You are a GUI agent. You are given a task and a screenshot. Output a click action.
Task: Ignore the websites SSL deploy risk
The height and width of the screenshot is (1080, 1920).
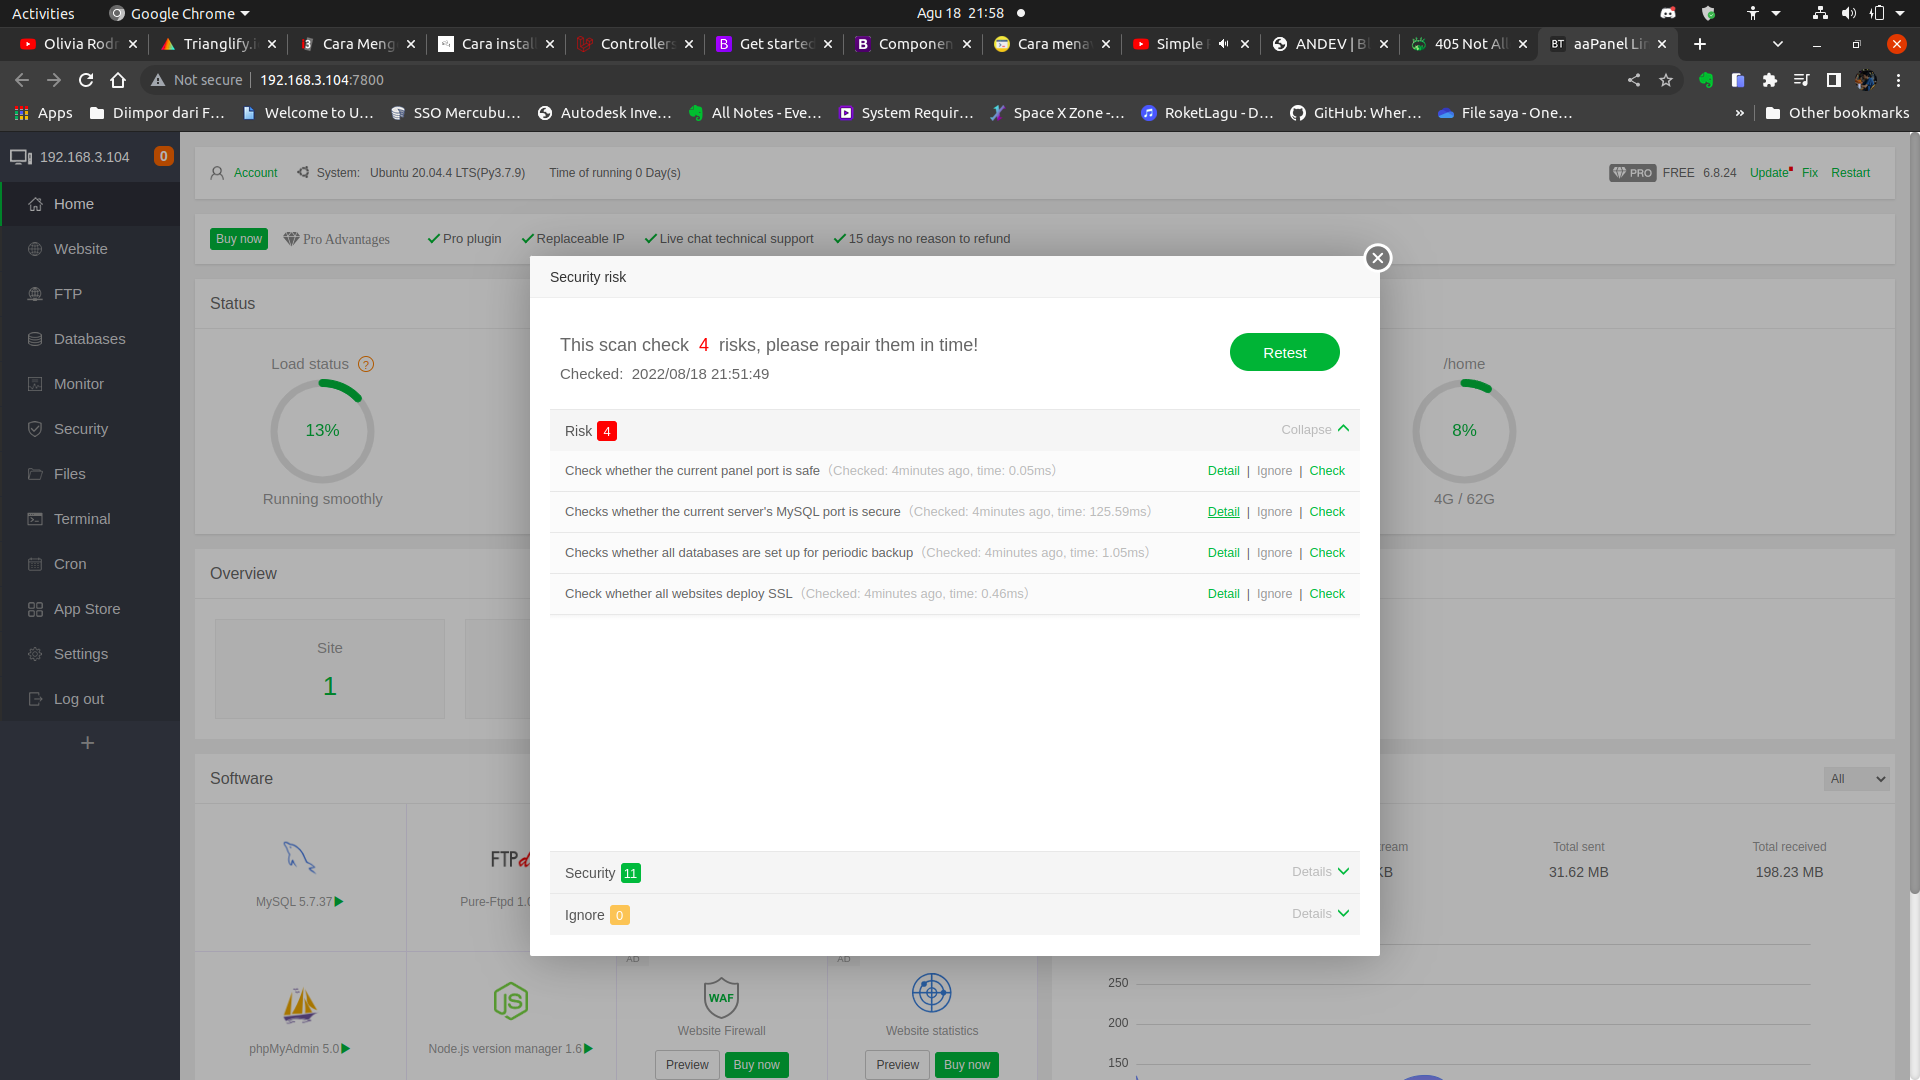1274,594
